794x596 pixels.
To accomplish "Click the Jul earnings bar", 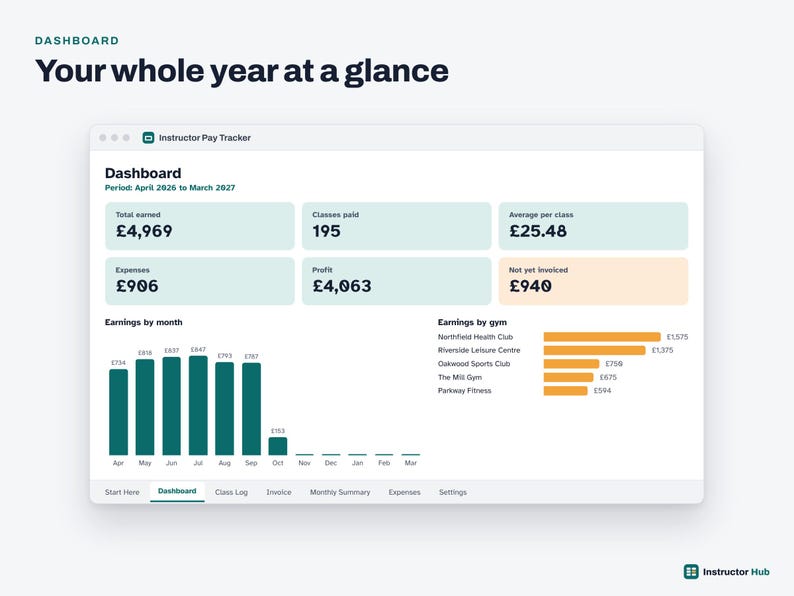I will tap(198, 406).
